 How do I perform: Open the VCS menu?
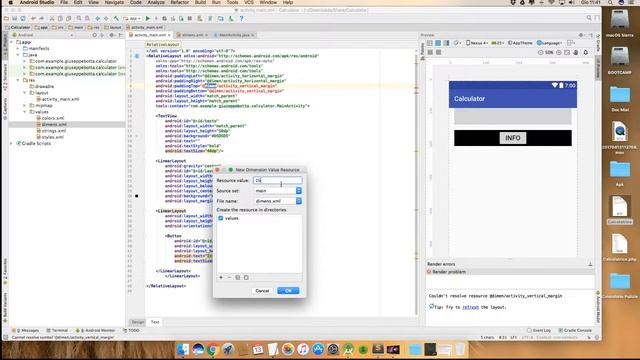(249, 2)
